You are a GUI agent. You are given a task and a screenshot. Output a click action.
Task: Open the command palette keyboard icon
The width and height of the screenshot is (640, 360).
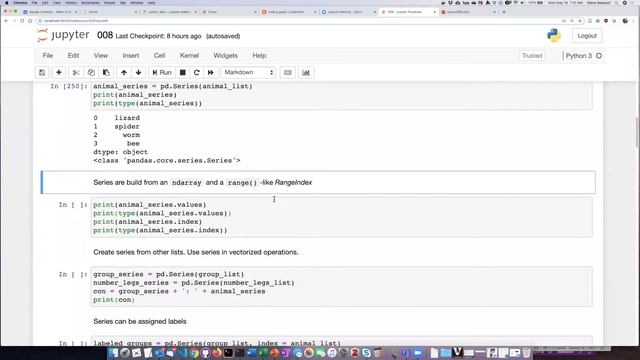pos(288,73)
